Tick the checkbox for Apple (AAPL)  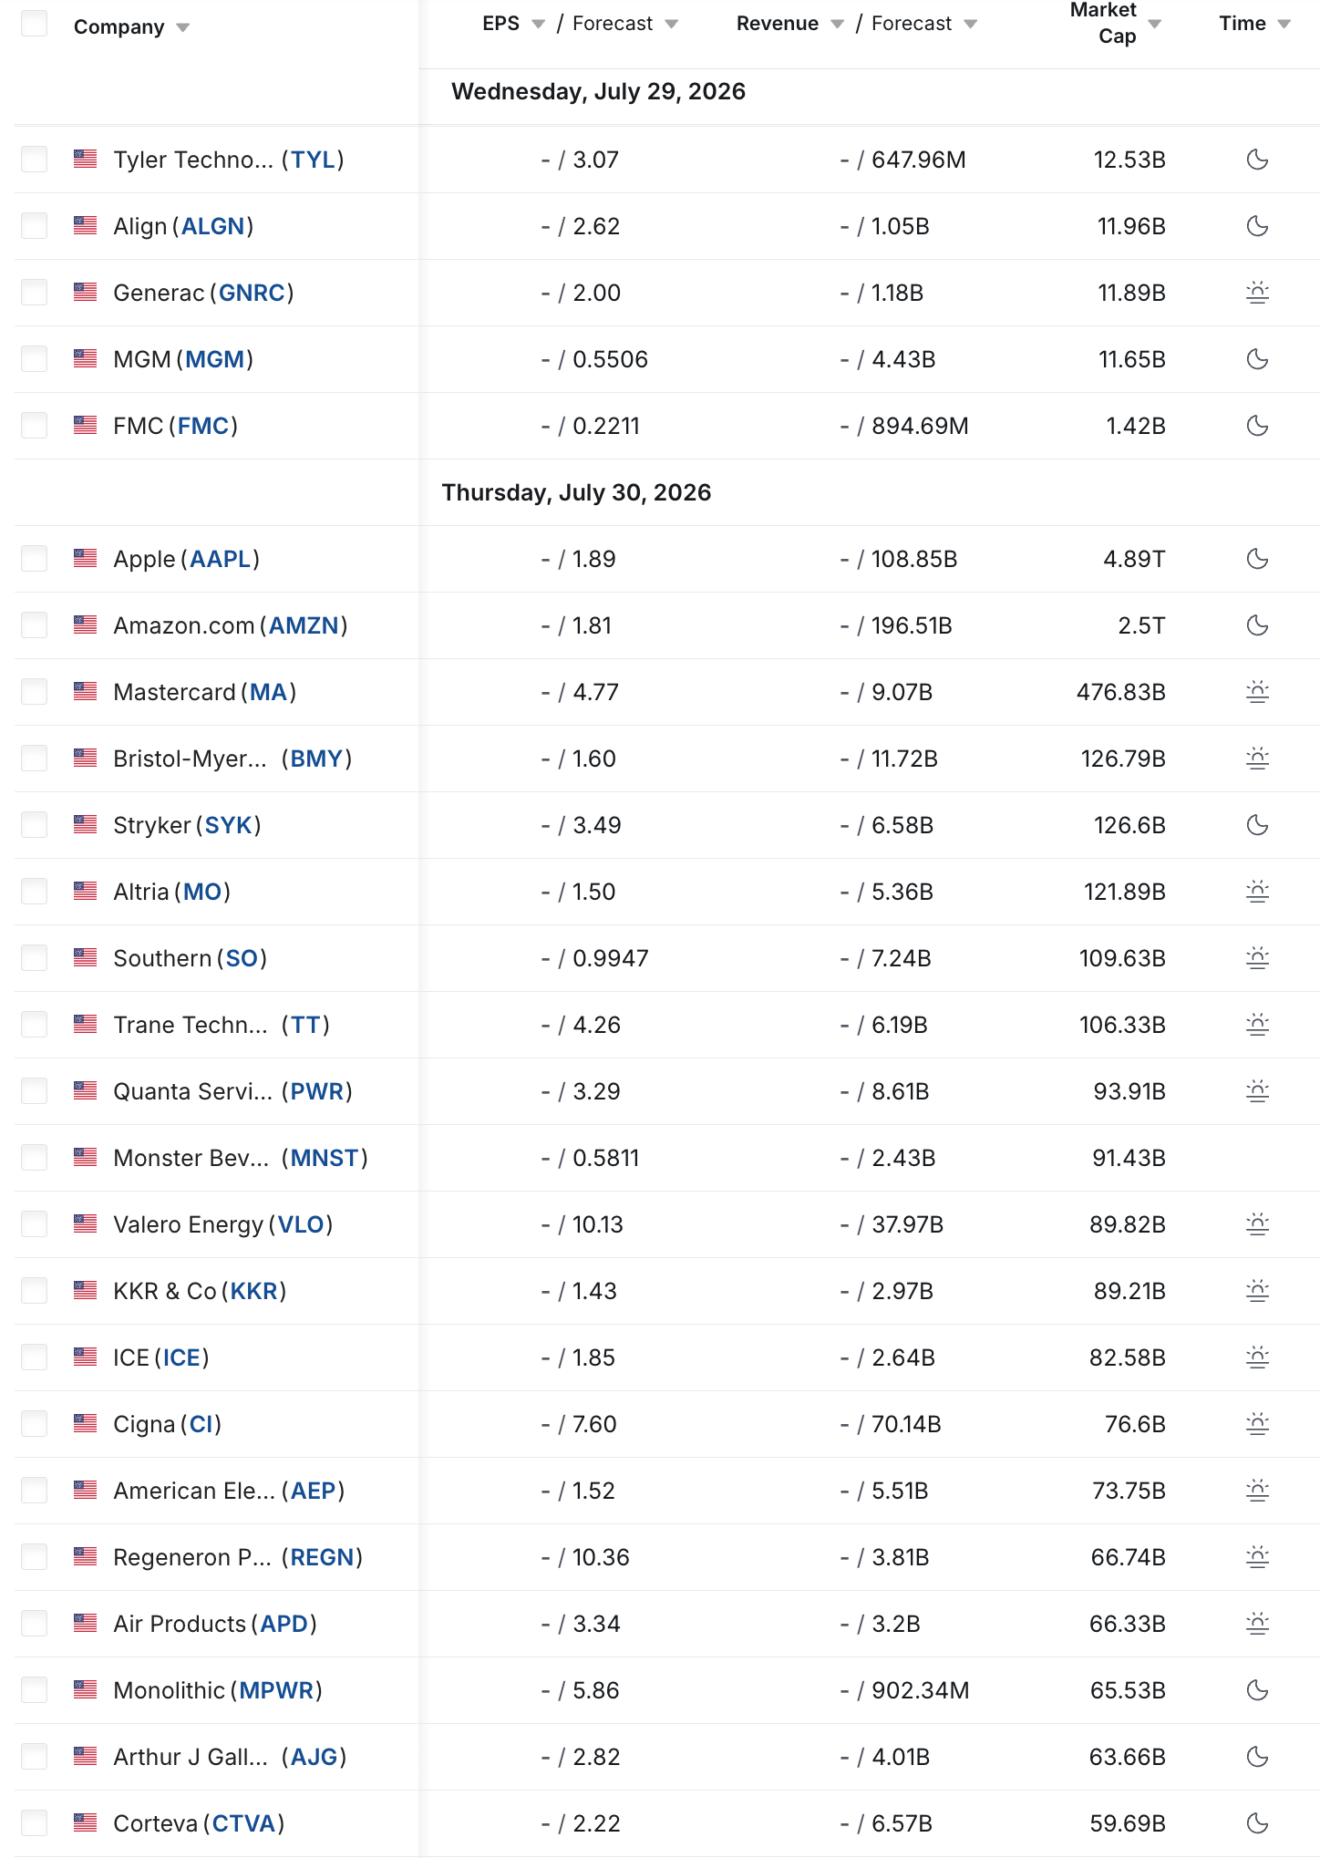(34, 559)
